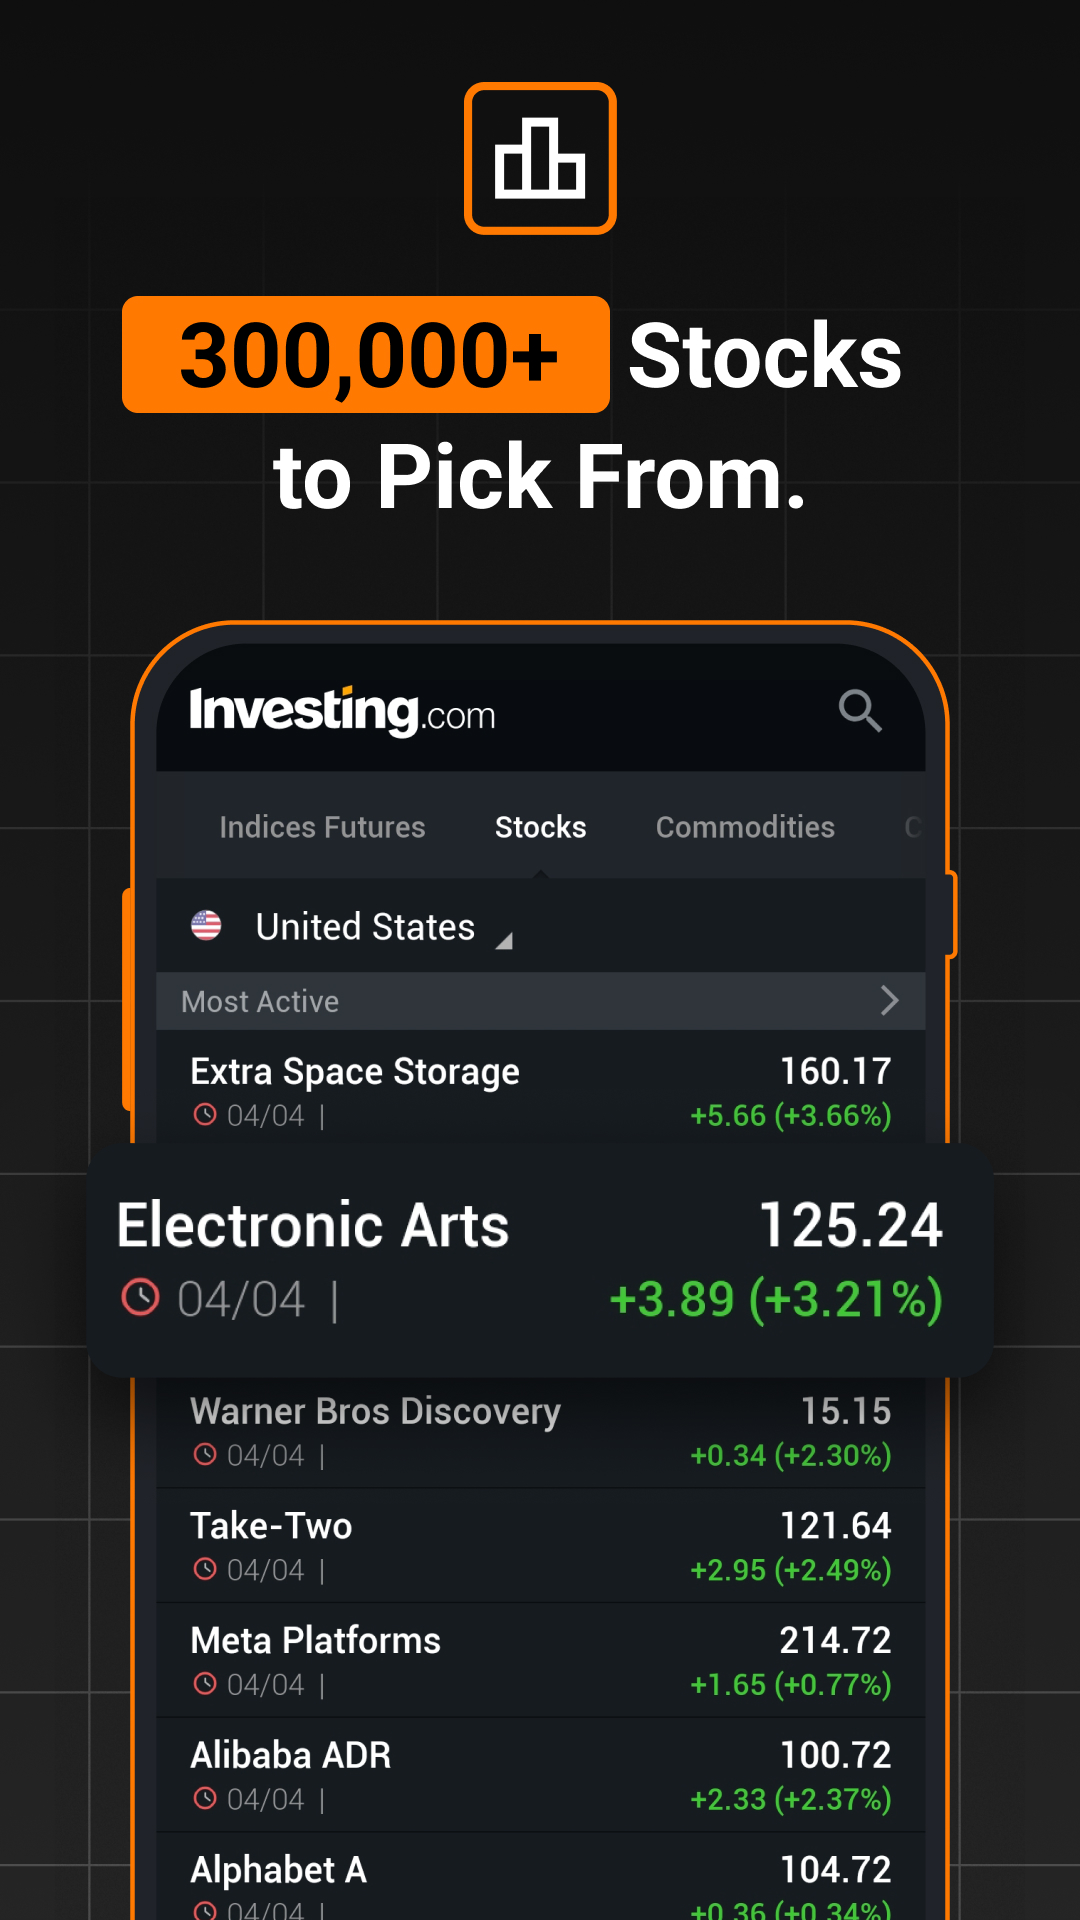The image size is (1080, 1920).
Task: Click clock icon under Alibaba ADR
Action: coord(205,1798)
